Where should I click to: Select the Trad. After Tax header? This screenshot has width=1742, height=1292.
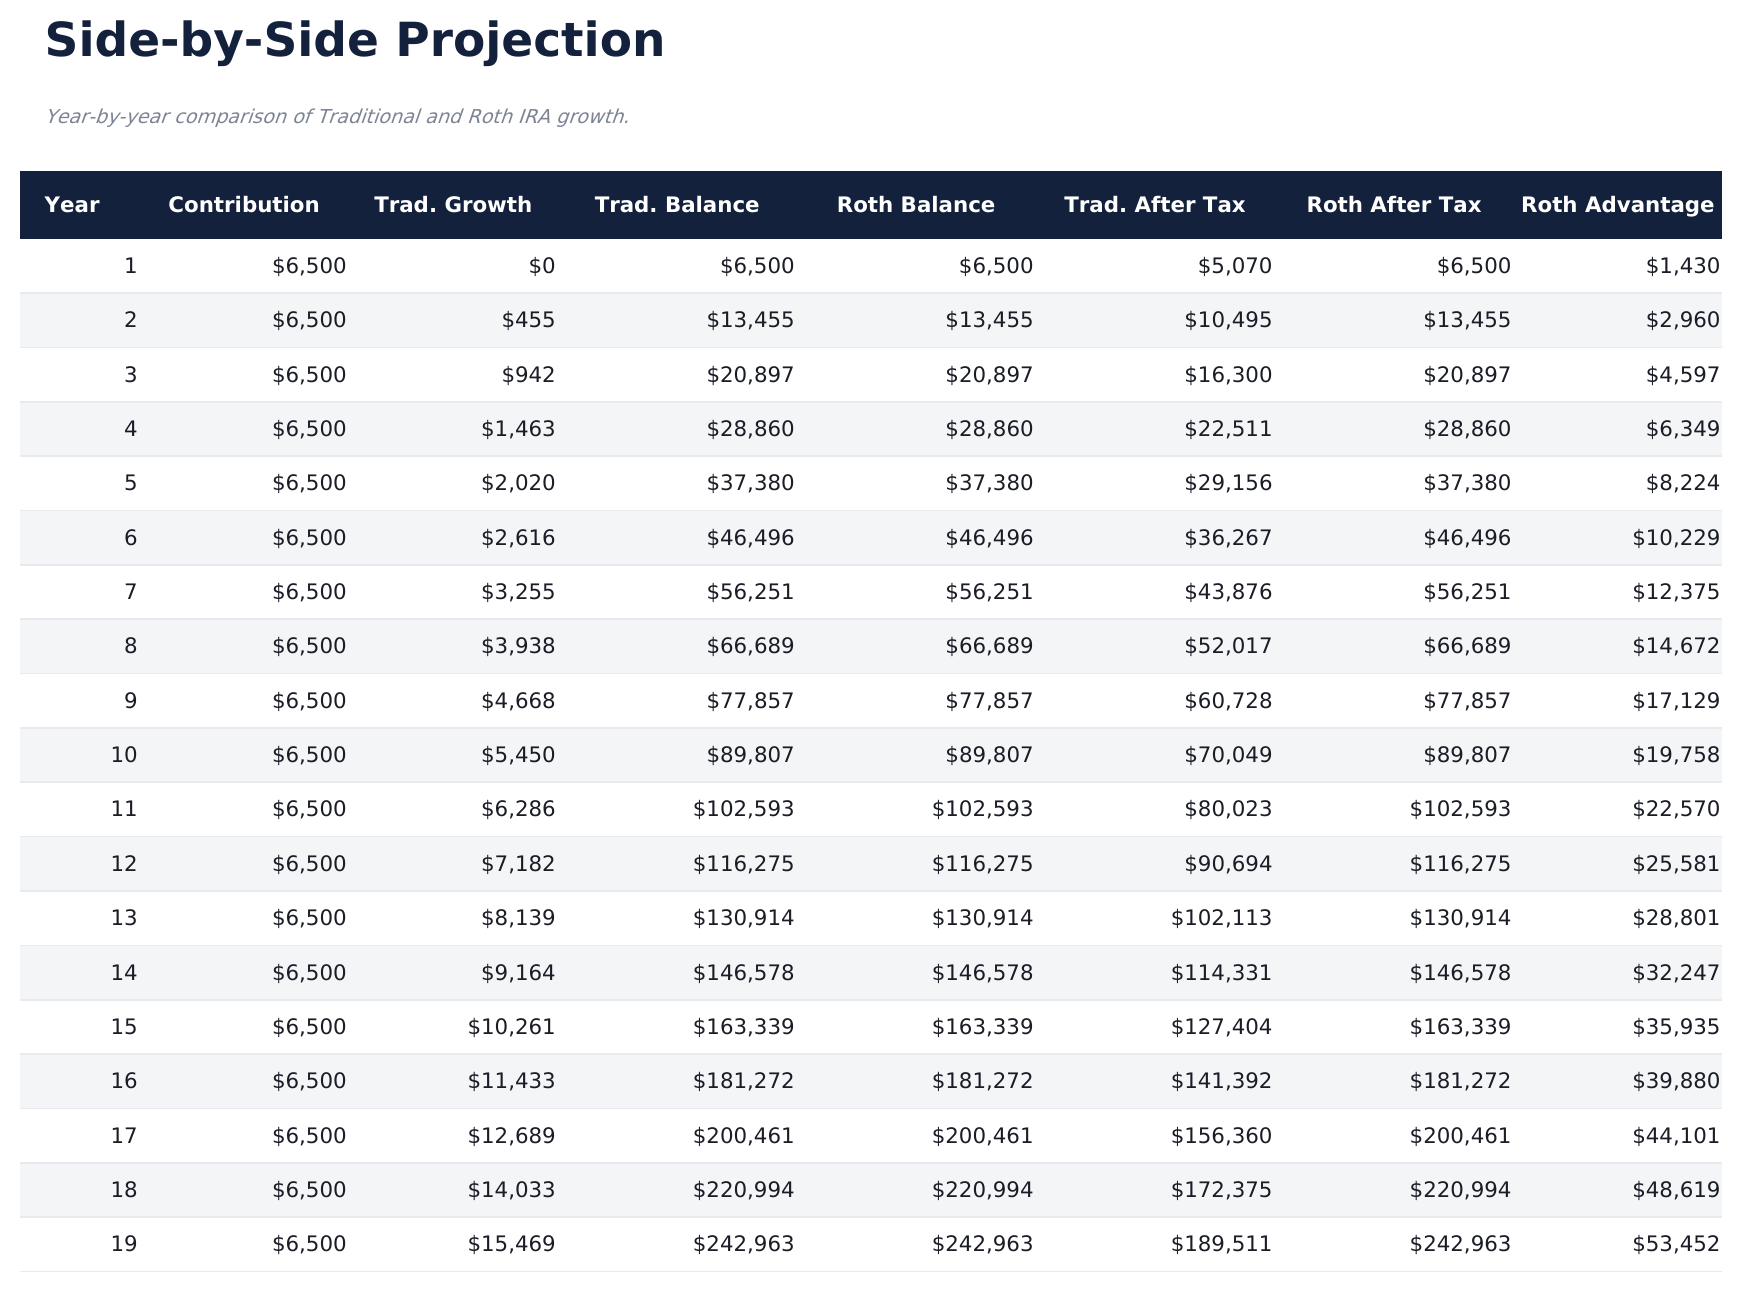point(1154,205)
